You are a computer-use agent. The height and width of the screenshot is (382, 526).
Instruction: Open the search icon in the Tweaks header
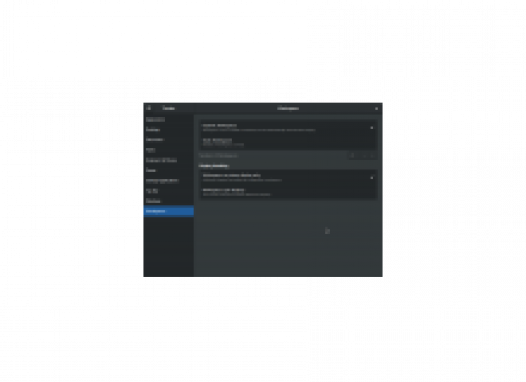click(x=149, y=108)
